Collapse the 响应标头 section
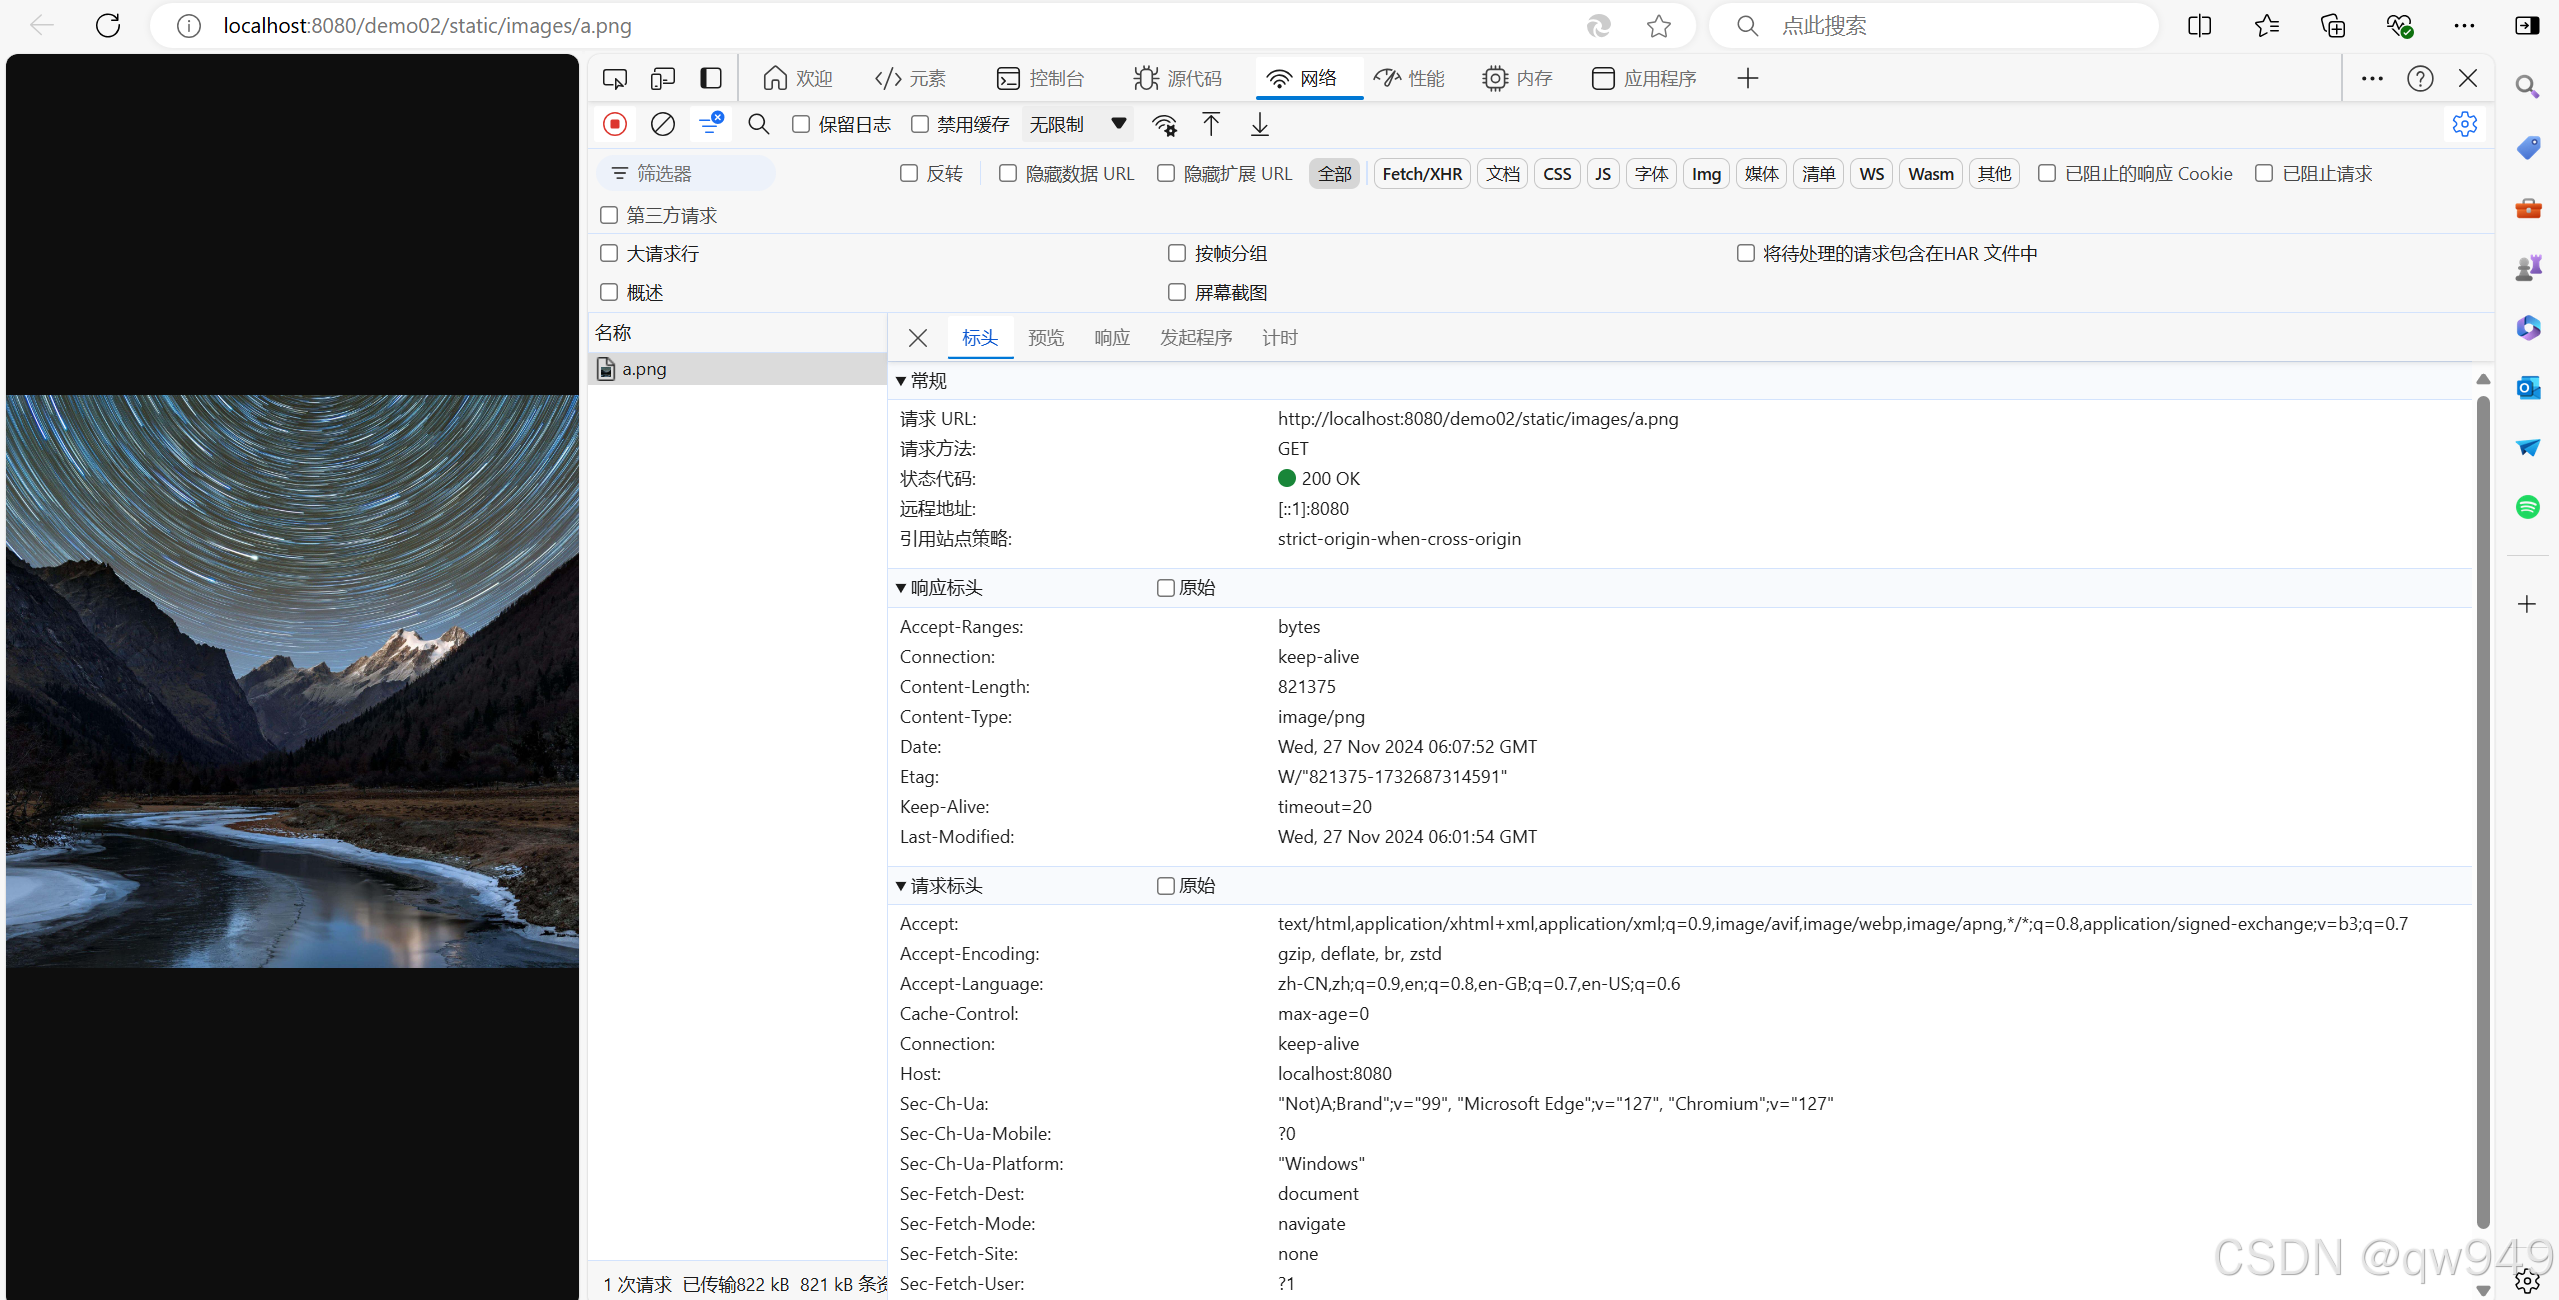Image resolution: width=2559 pixels, height=1300 pixels. (x=901, y=587)
